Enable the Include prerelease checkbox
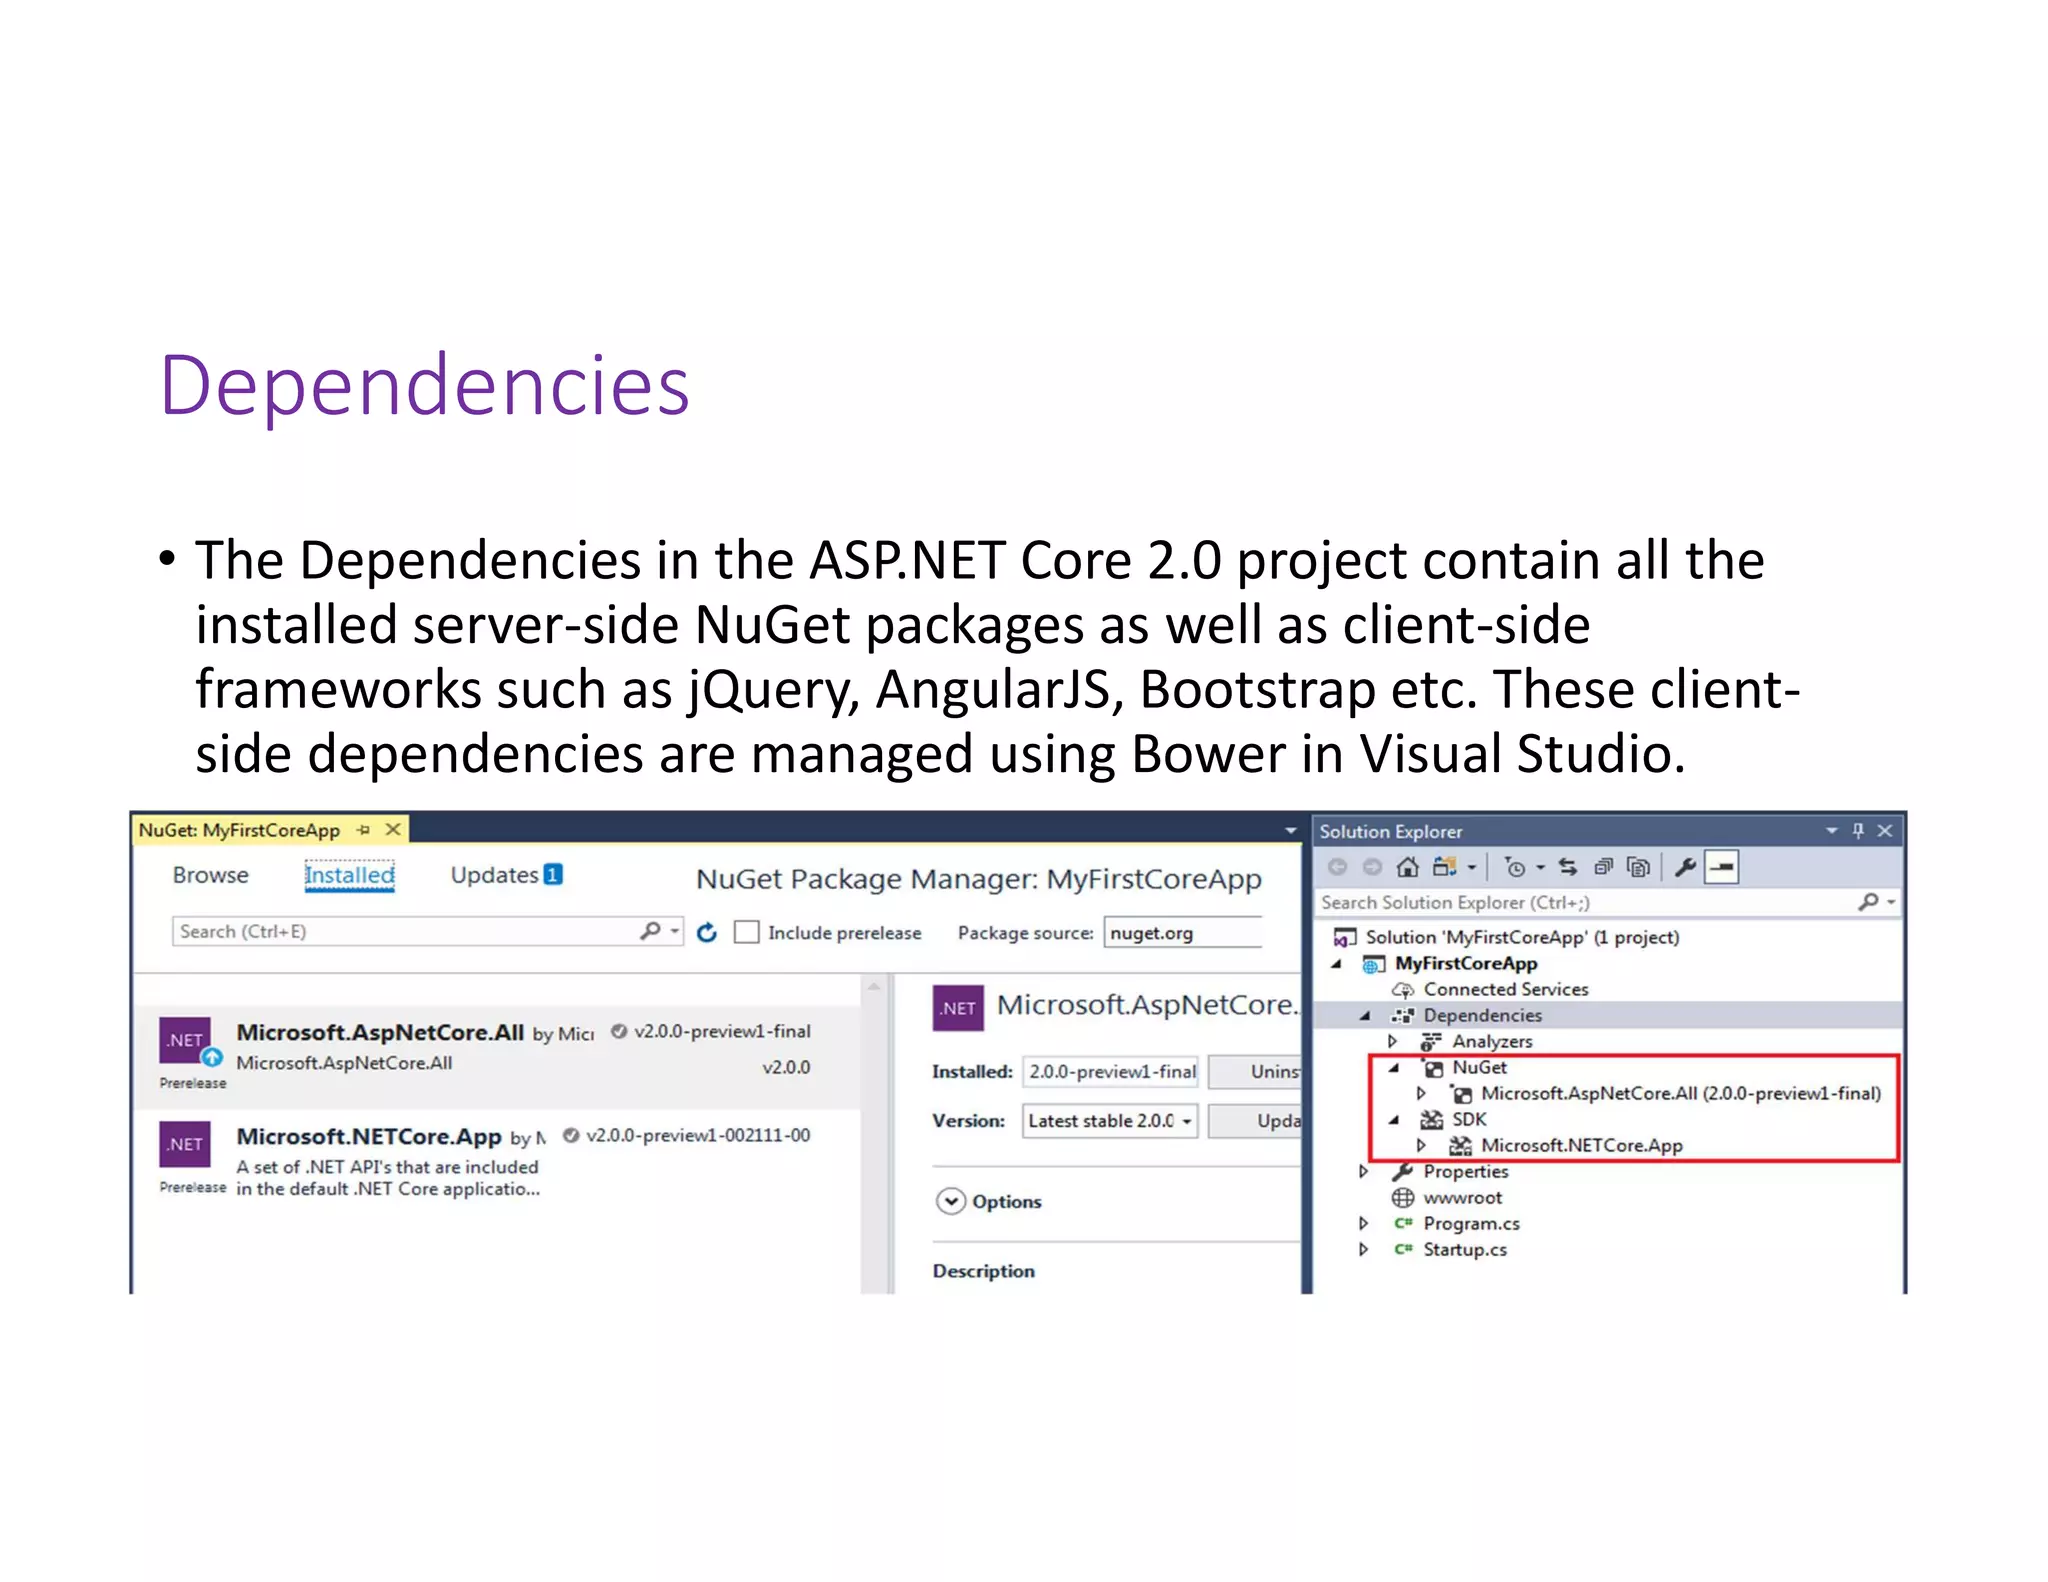This screenshot has width=2048, height=1582. (x=747, y=932)
